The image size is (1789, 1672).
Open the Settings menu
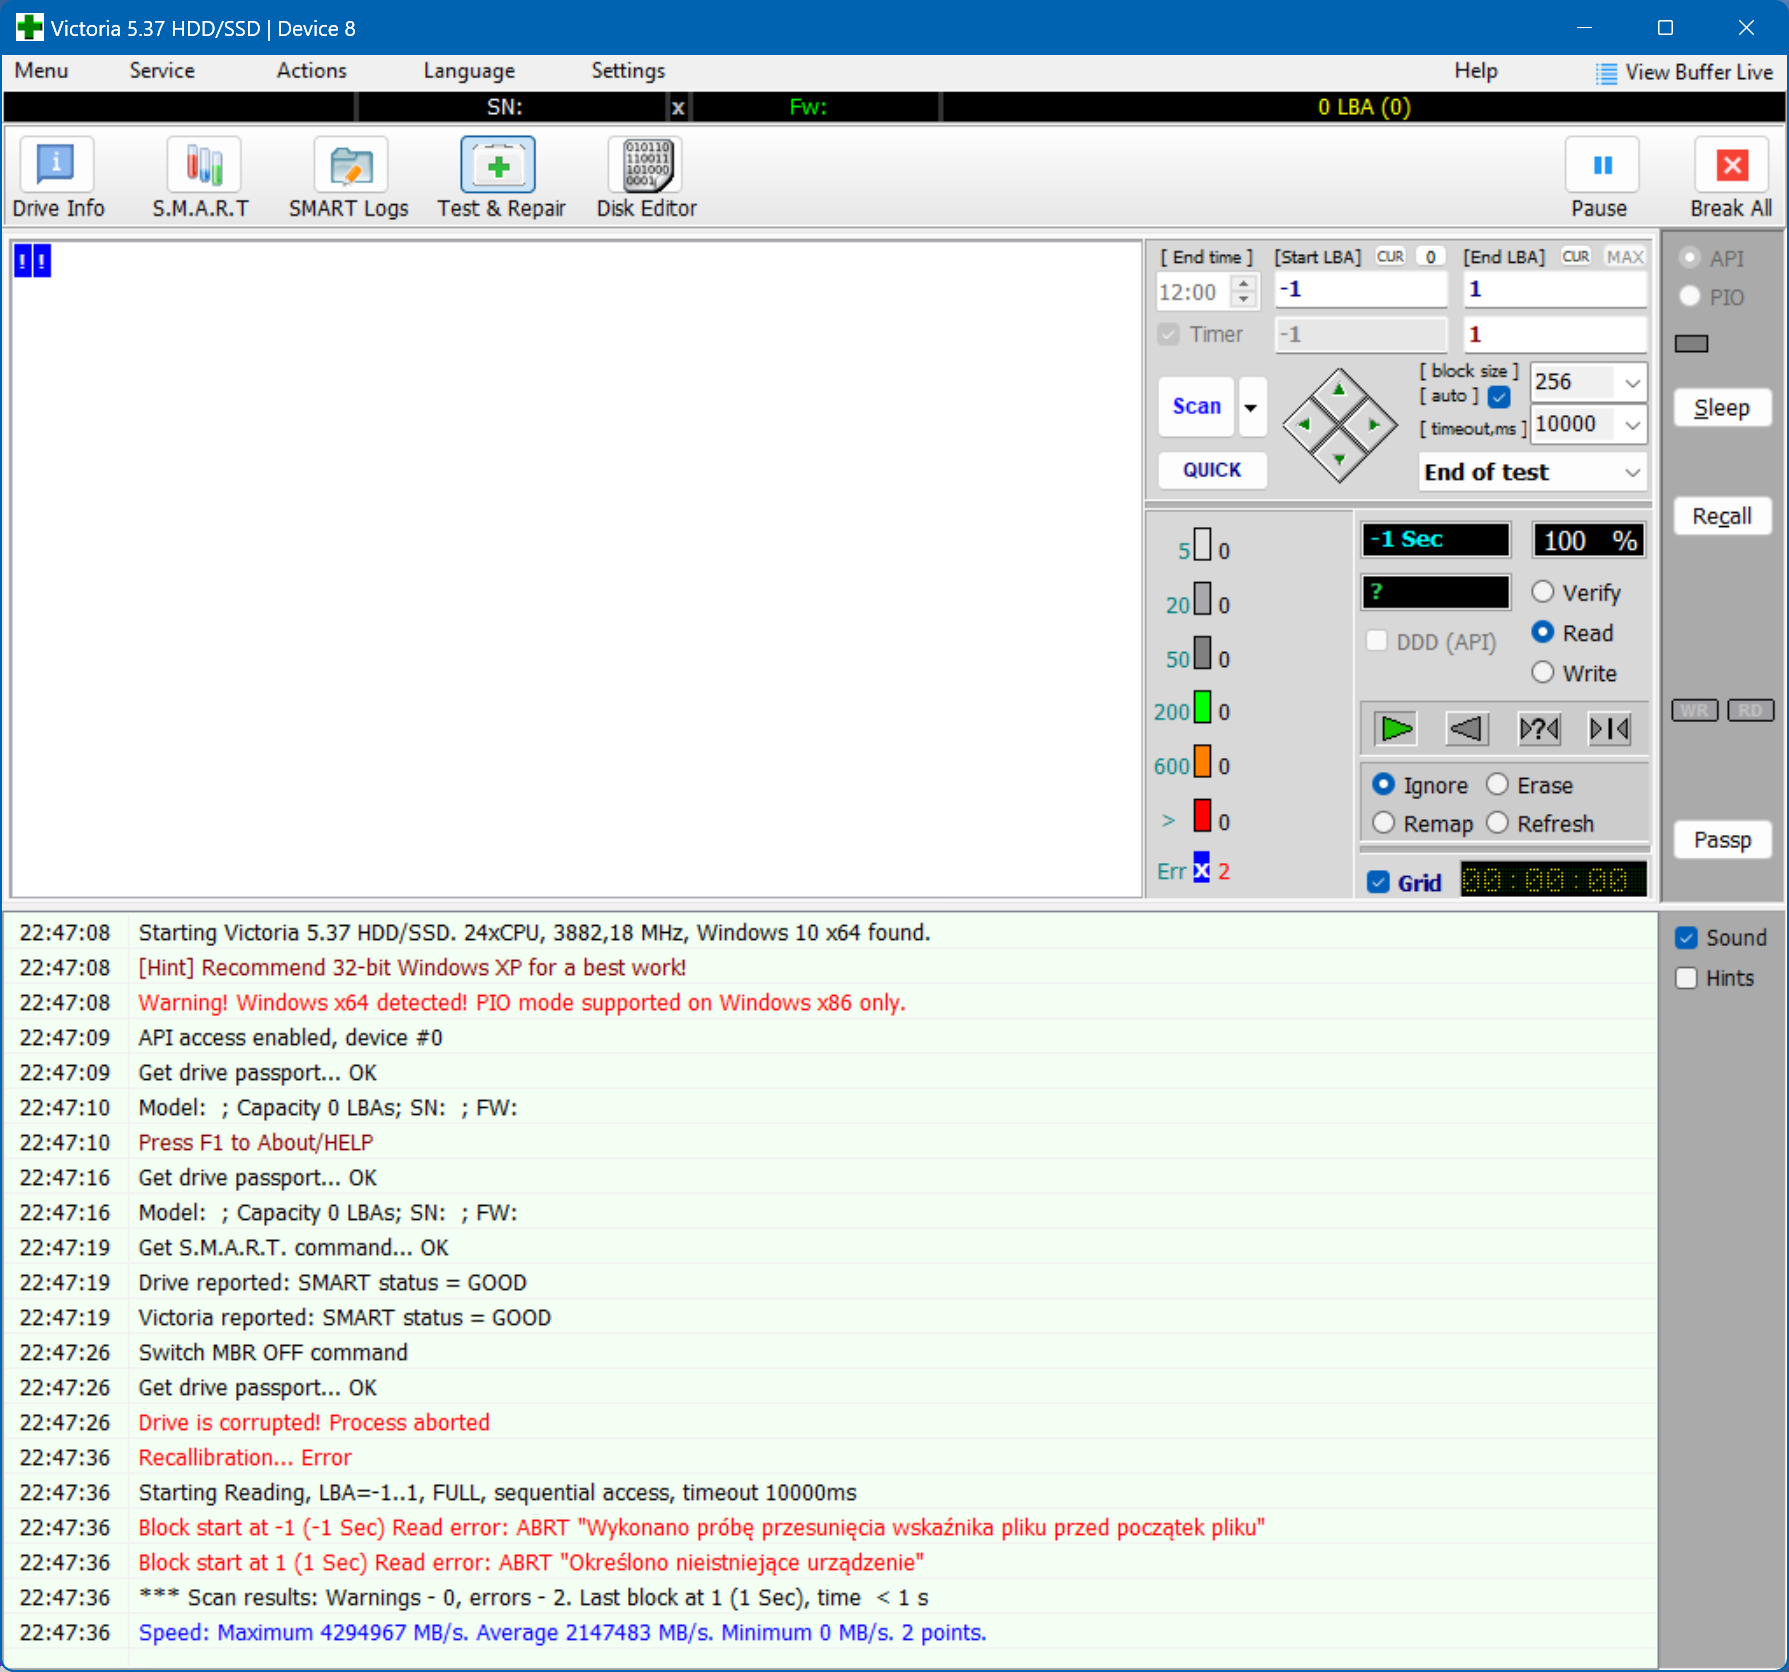[628, 71]
